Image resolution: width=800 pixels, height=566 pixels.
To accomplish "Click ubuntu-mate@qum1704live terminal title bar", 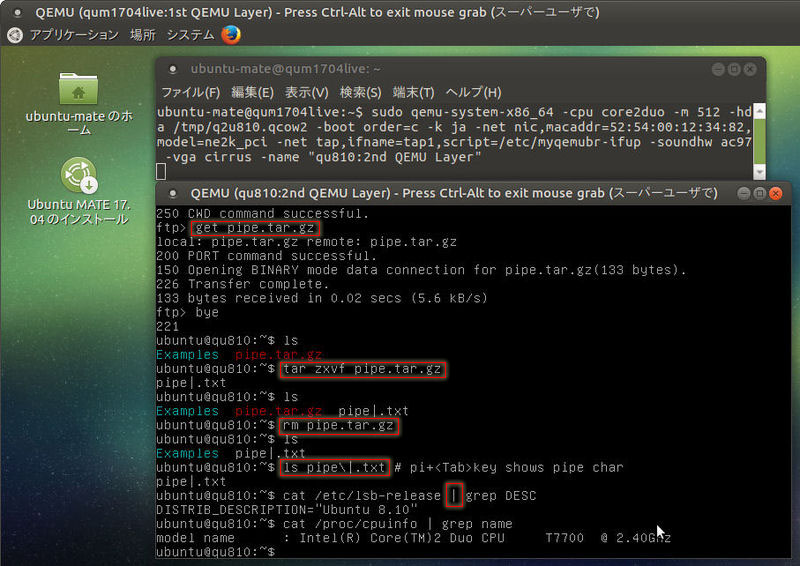I will (x=460, y=69).
